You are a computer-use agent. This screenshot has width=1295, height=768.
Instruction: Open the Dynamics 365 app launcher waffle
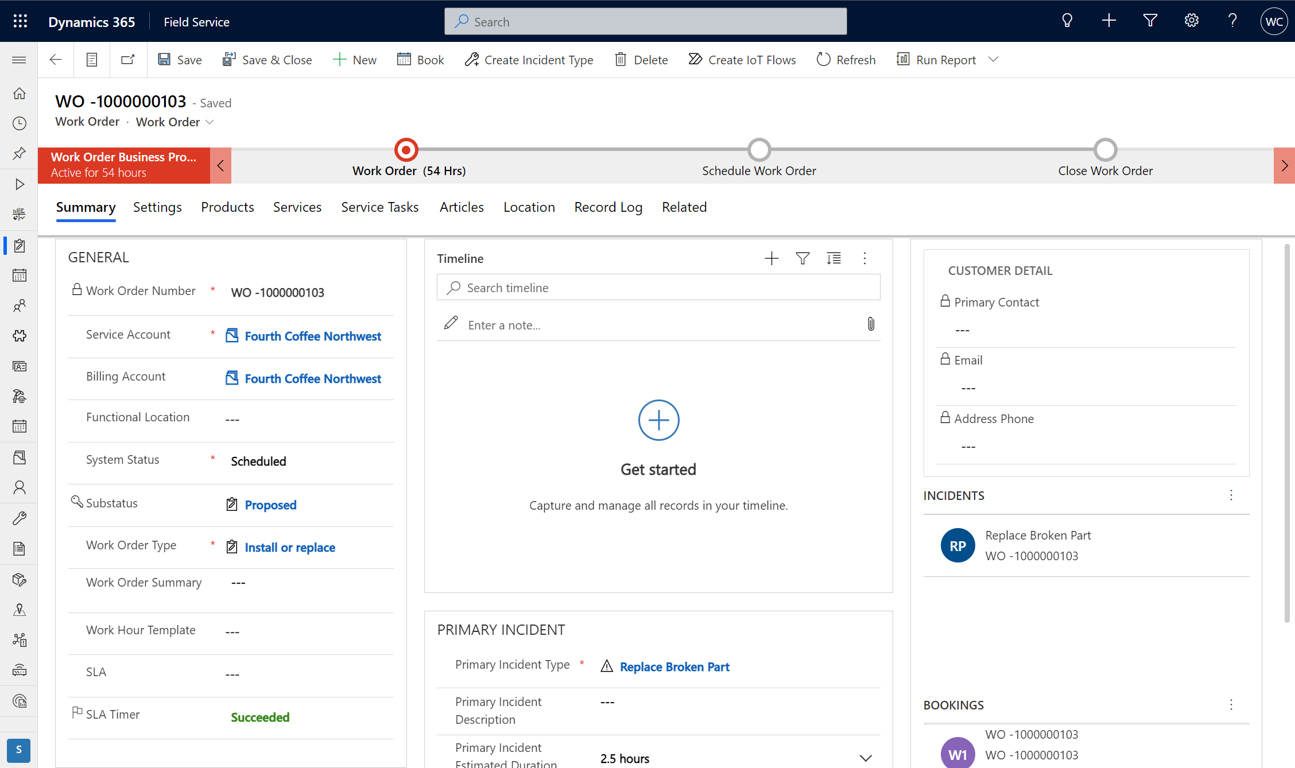pos(20,21)
